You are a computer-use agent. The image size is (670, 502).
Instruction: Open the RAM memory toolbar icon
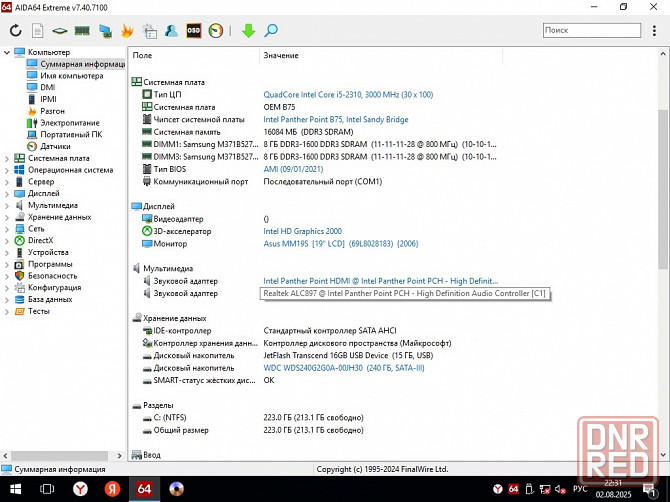click(82, 30)
